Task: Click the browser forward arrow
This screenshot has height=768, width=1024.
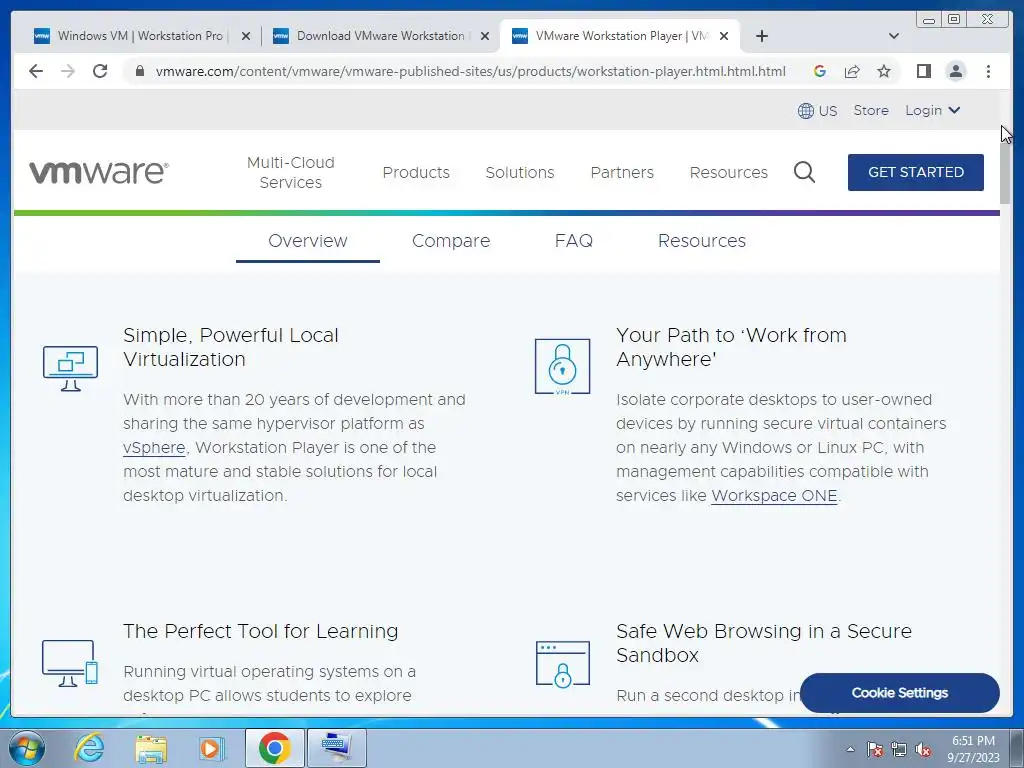Action: click(x=68, y=71)
